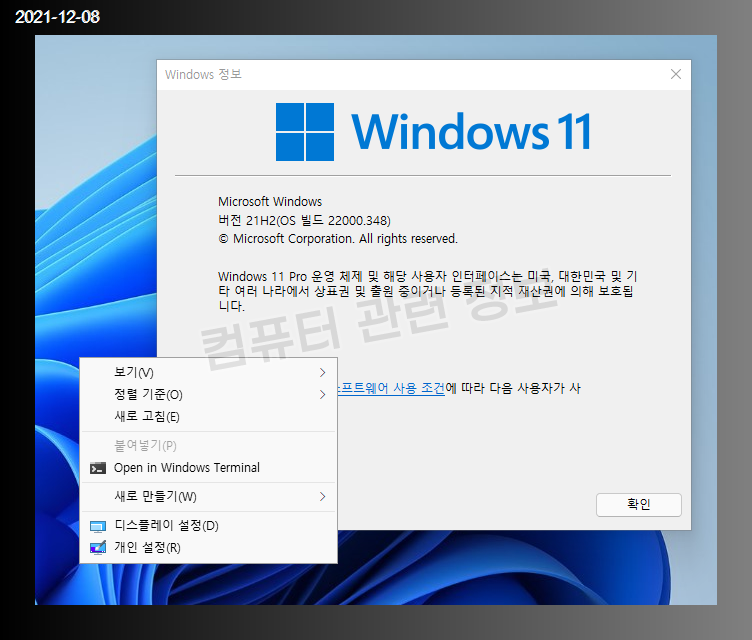Screen dimensions: 752x640
Task: Click the Microsoft Corporation copyright line
Action: (x=338, y=238)
